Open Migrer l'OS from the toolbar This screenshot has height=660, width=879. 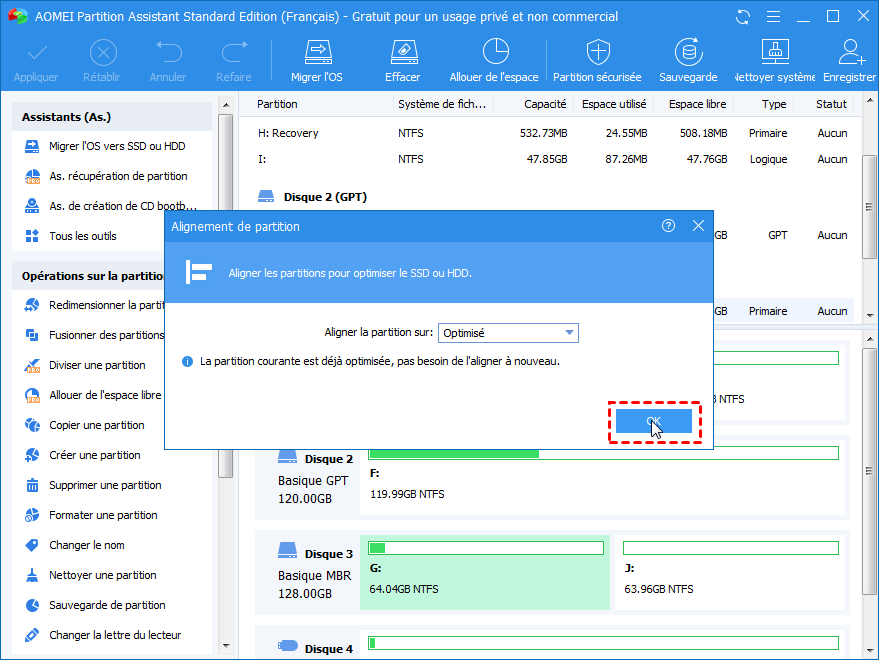(x=317, y=61)
